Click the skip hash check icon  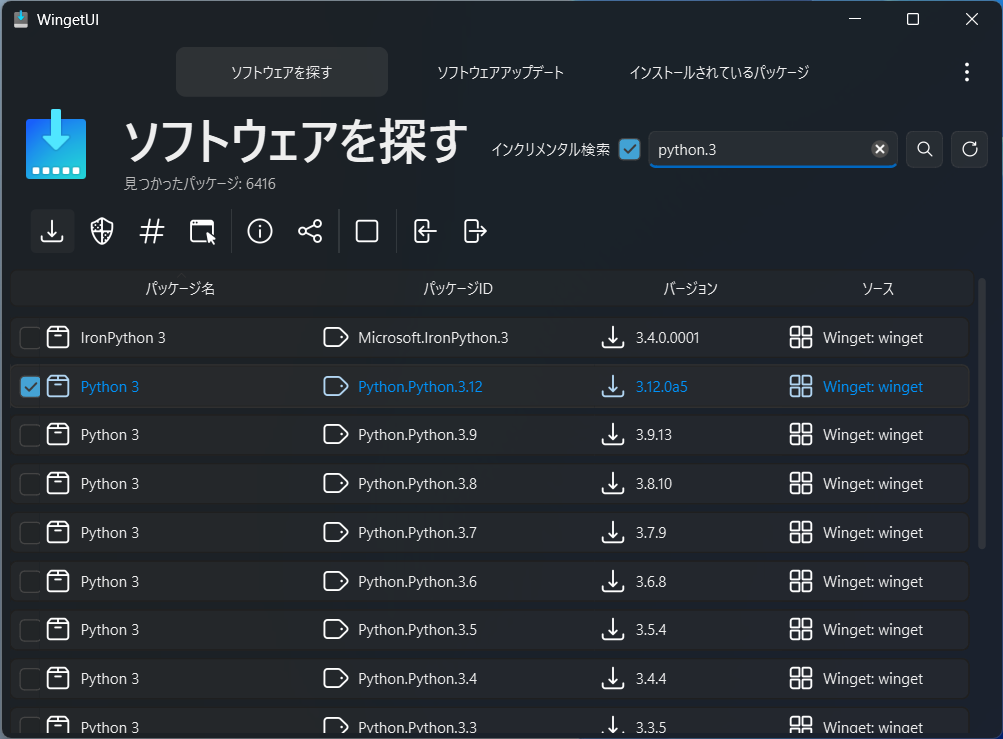point(152,231)
